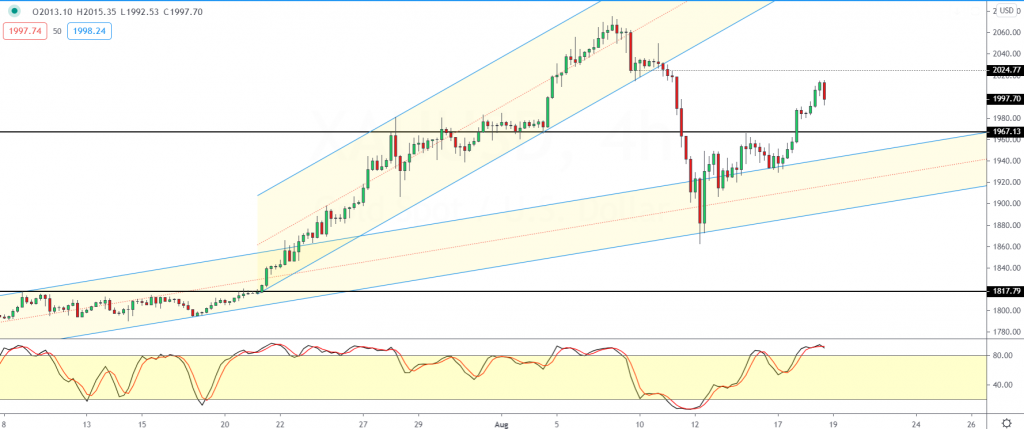Click the date 29 on time axis

(419, 422)
